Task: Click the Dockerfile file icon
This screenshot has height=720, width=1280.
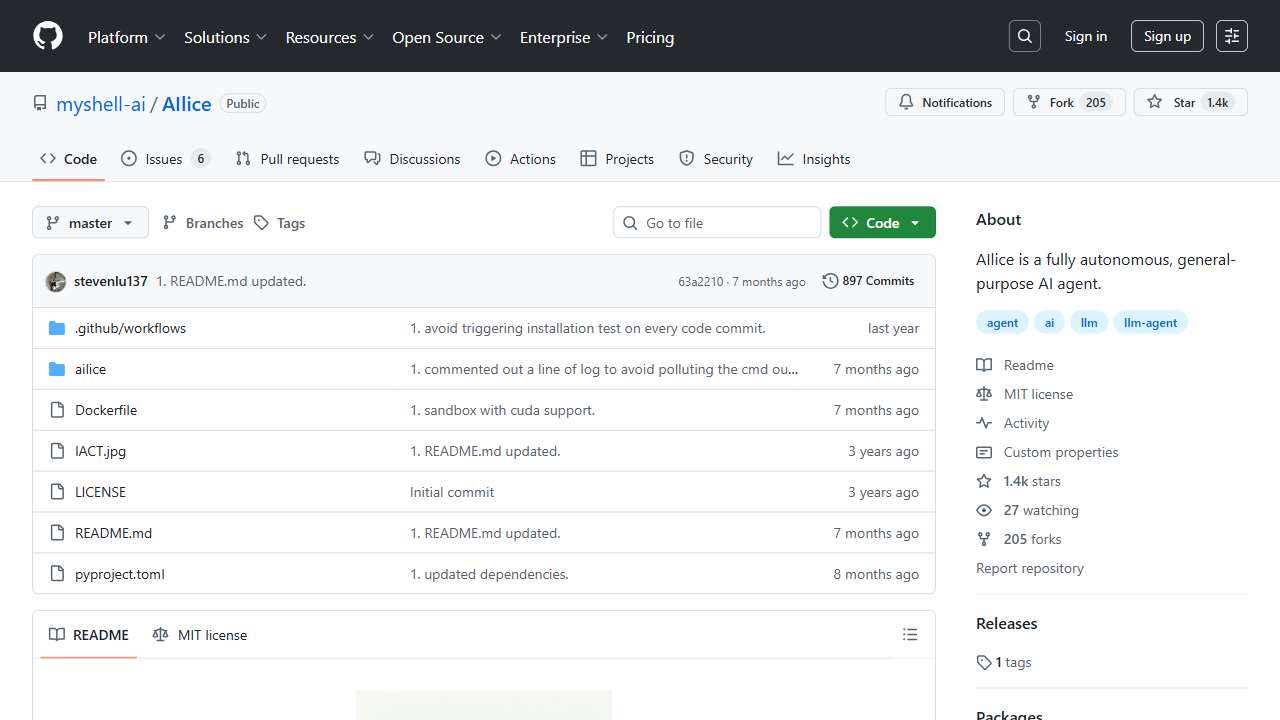Action: click(57, 410)
